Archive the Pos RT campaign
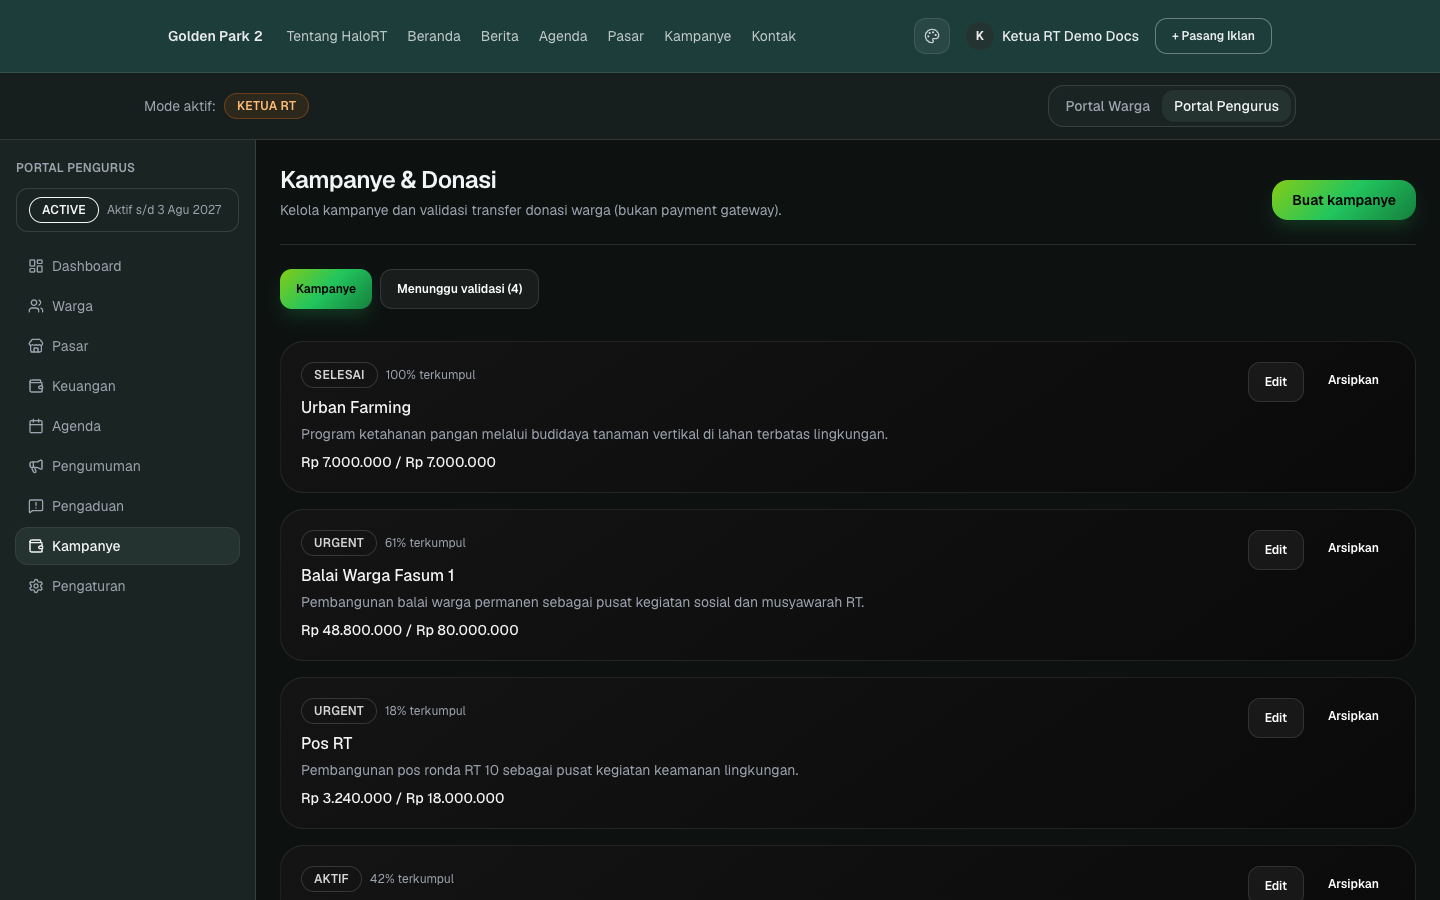The width and height of the screenshot is (1440, 900). [1353, 716]
